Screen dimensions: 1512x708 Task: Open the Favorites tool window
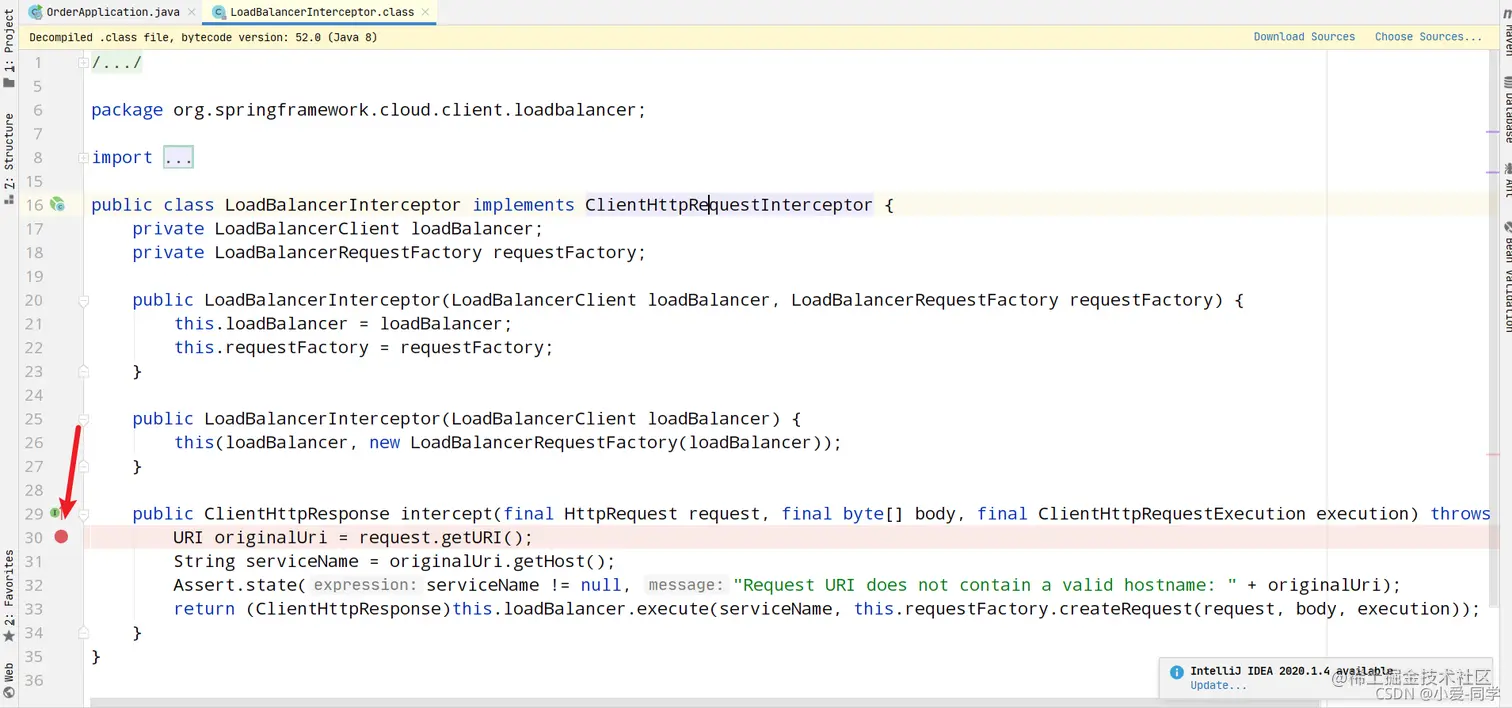[9, 595]
